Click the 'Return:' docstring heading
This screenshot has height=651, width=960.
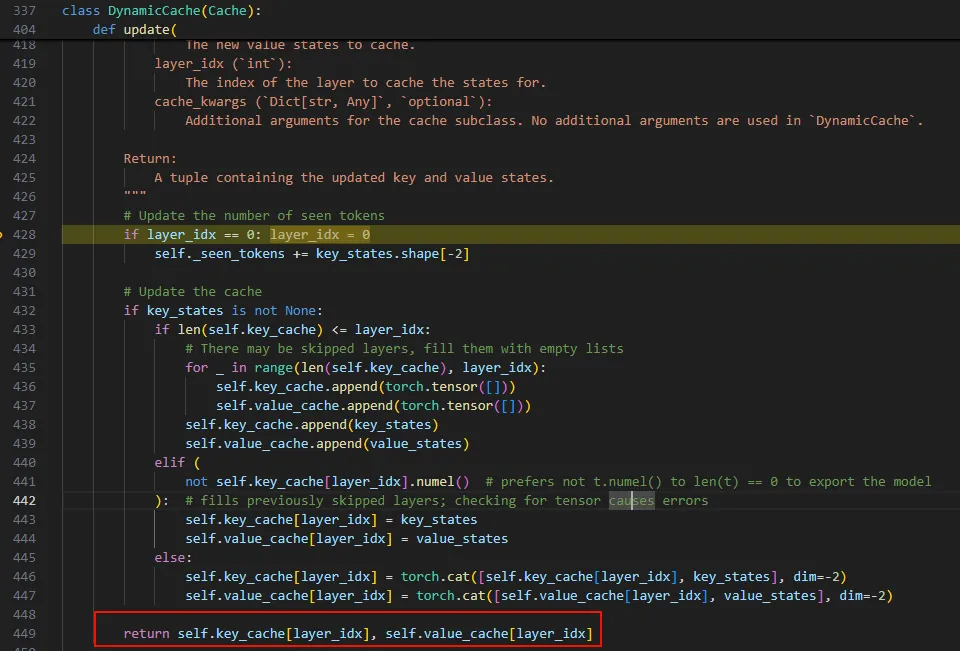[150, 159]
